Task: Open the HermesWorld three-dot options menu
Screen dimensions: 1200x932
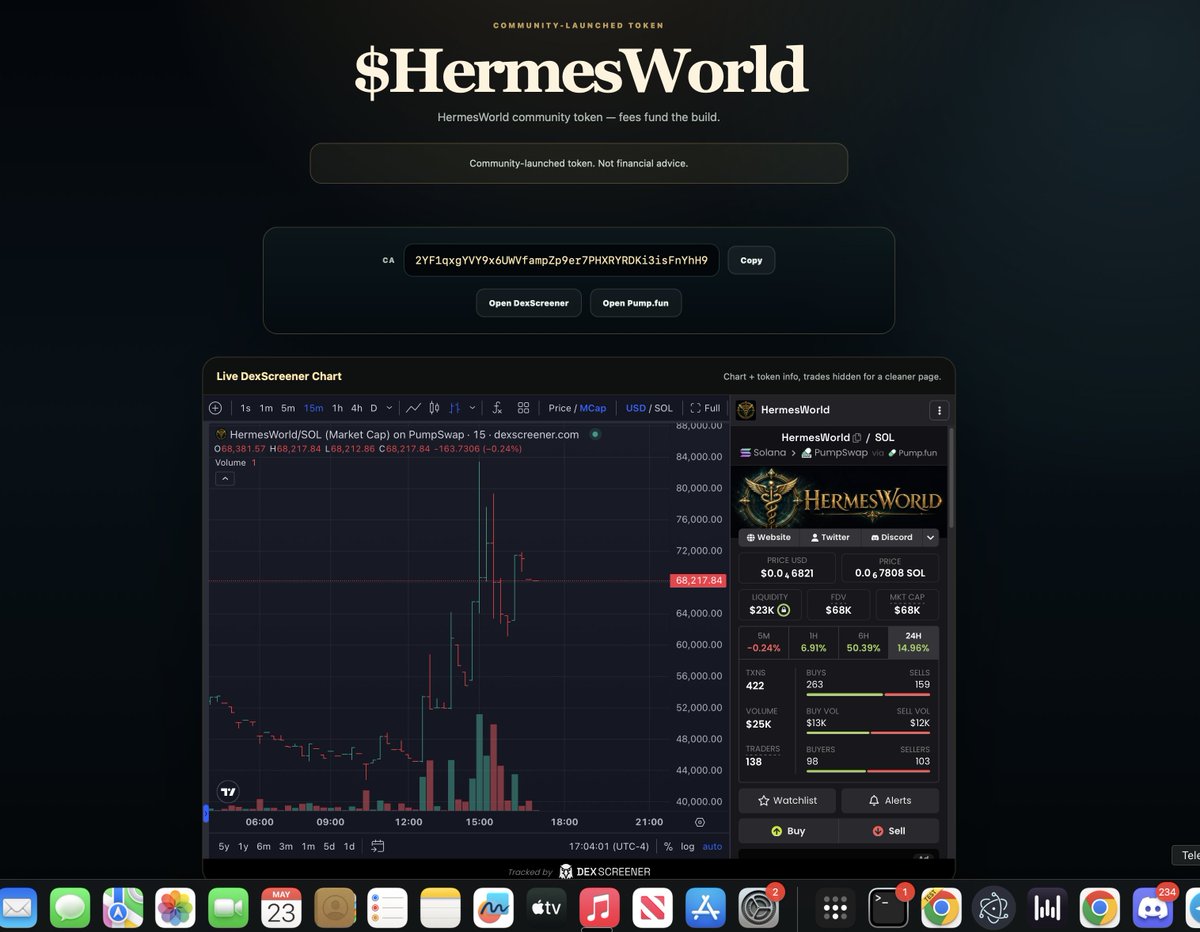Action: click(938, 410)
